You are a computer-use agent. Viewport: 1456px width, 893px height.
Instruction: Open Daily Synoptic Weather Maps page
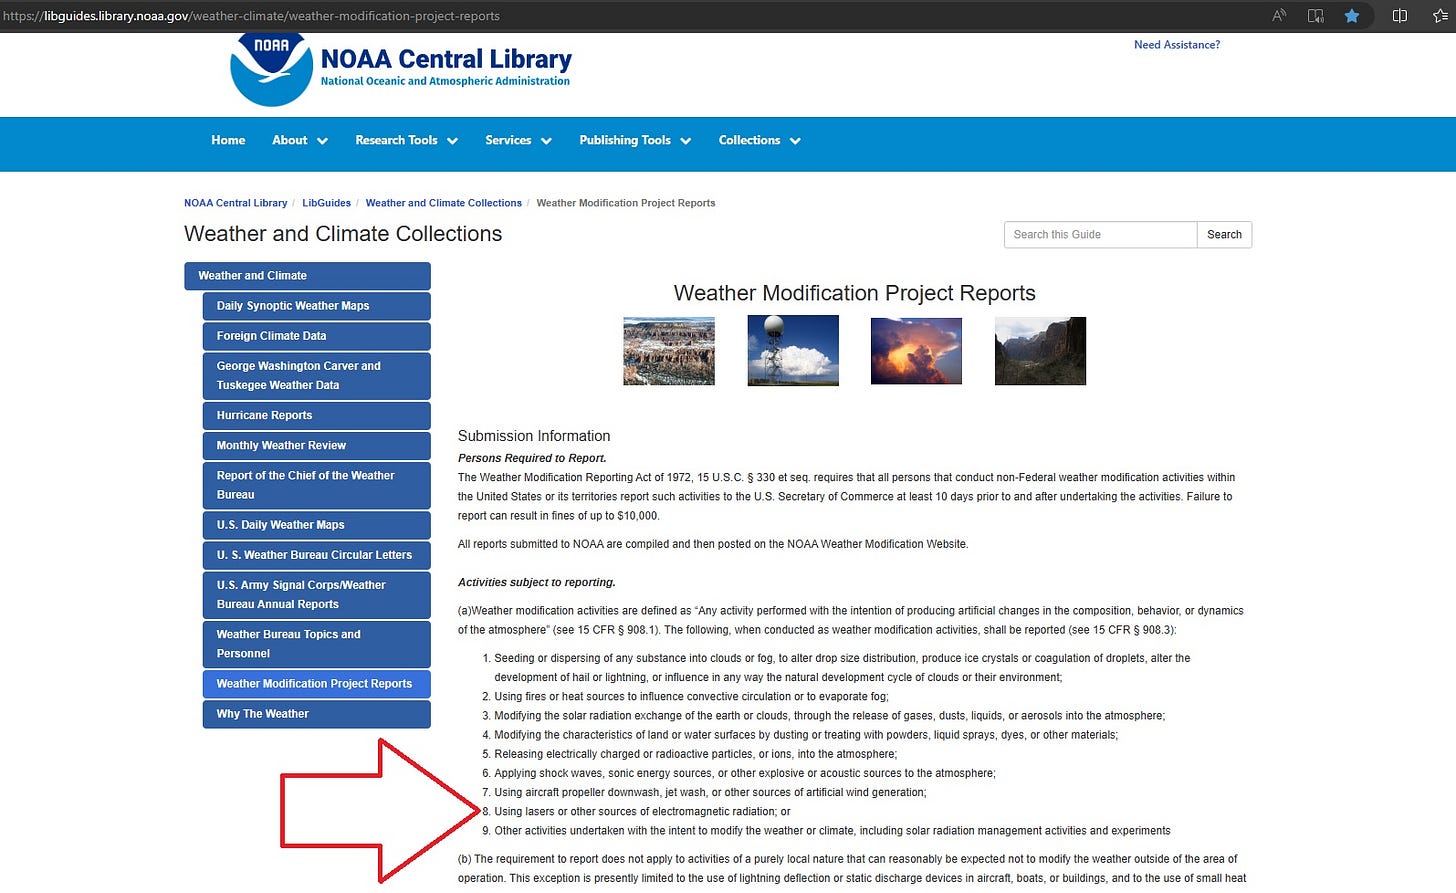tap(316, 306)
